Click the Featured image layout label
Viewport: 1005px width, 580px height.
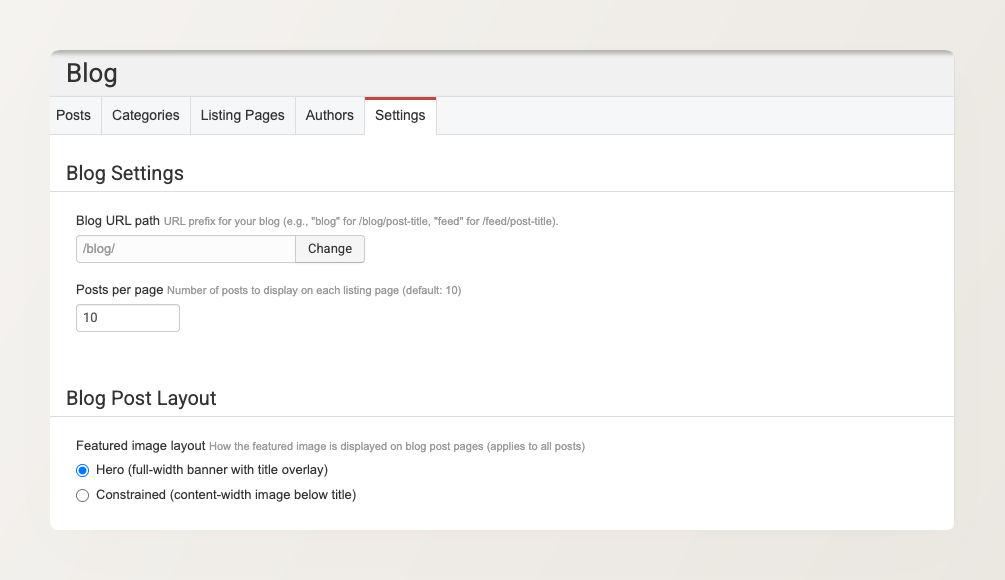coord(141,446)
